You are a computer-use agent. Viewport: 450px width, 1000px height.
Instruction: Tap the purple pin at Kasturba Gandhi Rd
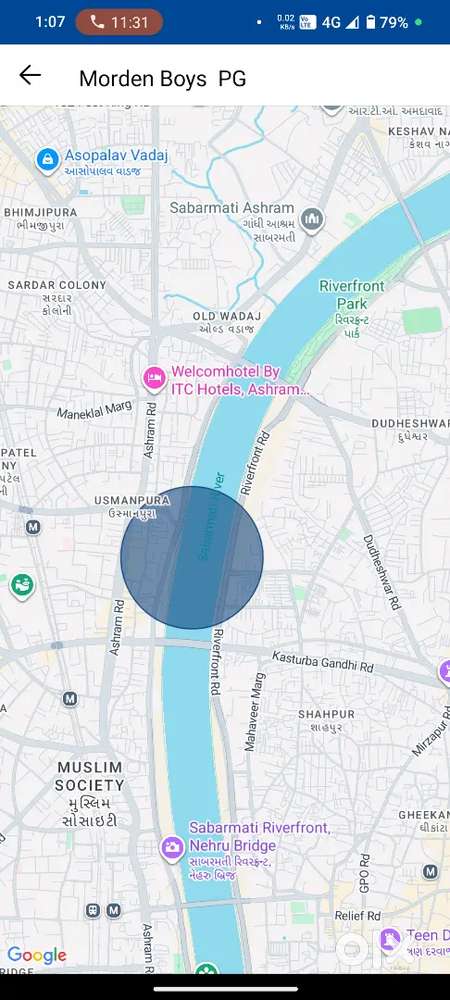click(446, 672)
